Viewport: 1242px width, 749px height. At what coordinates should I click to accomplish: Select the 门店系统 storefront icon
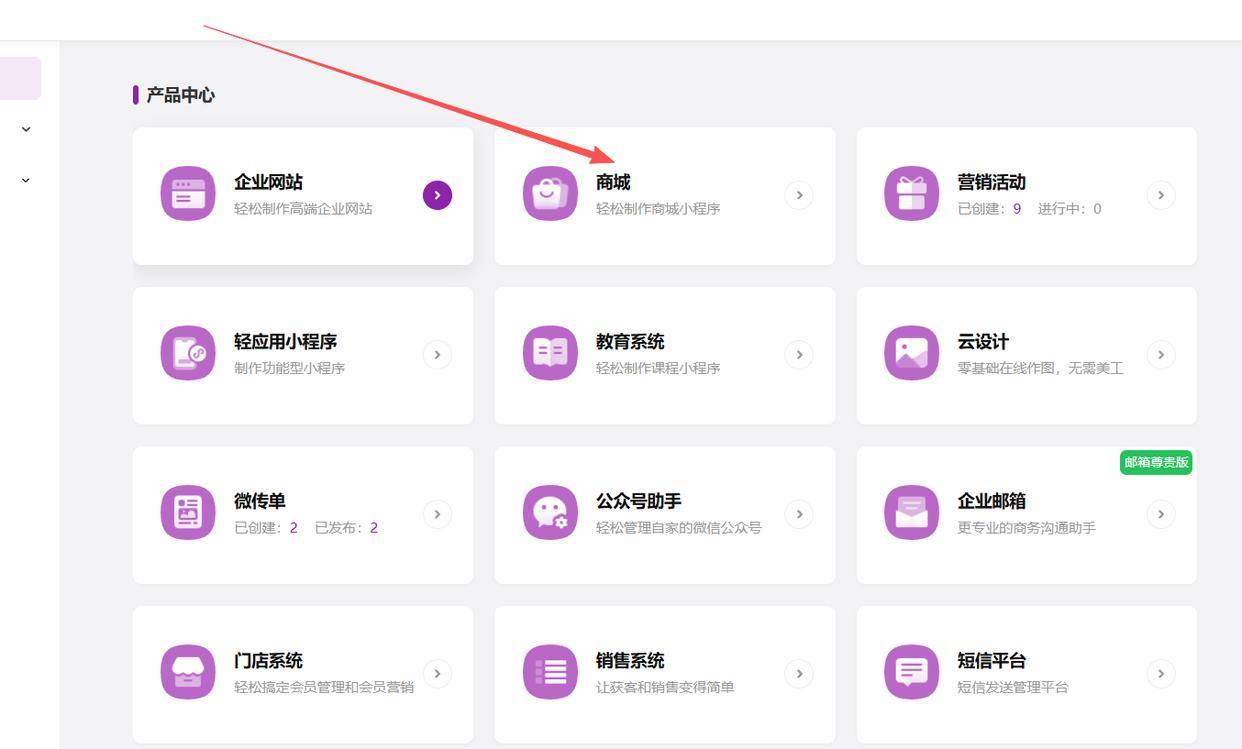tap(188, 673)
